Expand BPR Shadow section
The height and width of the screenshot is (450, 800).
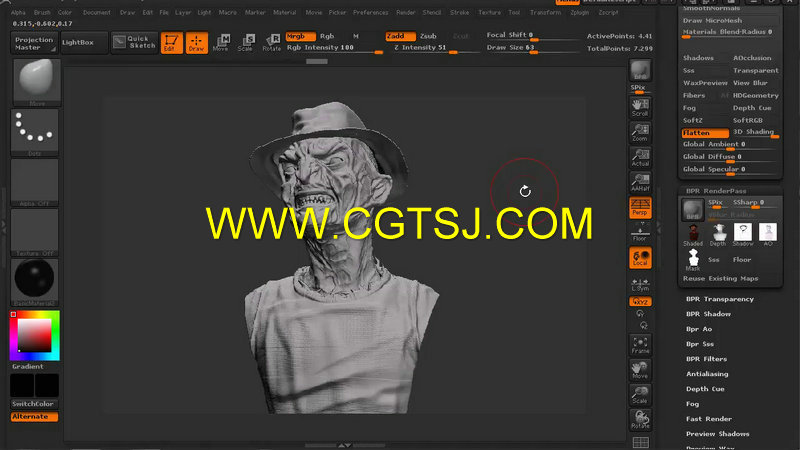708,314
